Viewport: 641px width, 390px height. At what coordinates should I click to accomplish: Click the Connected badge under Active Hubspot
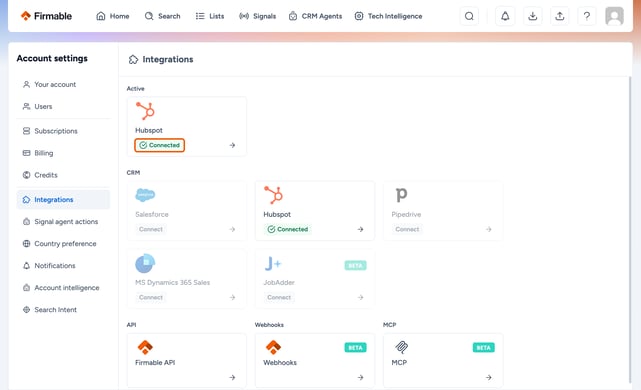point(159,145)
